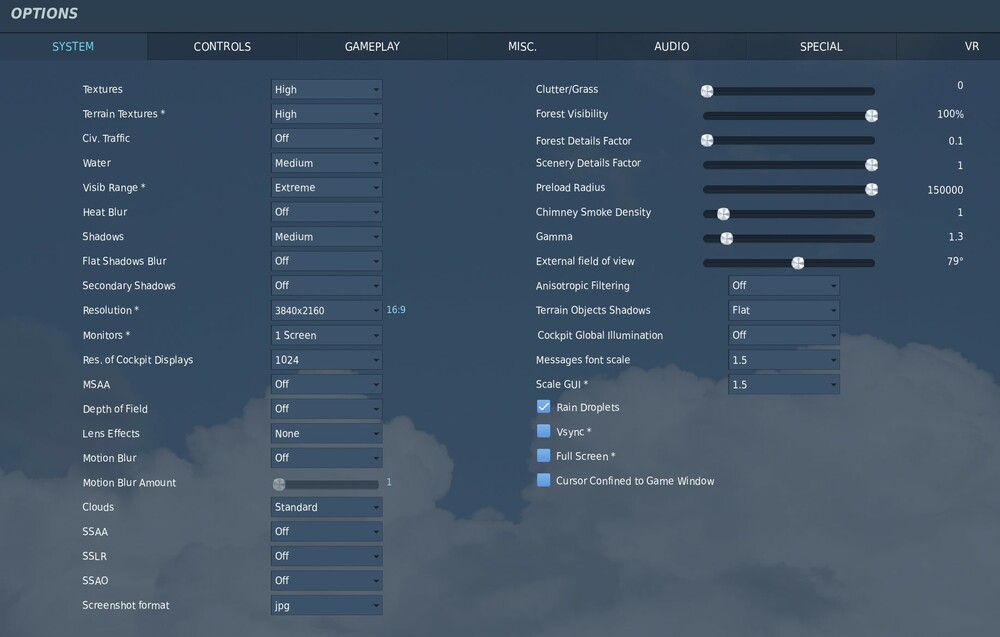Open the MSAA dropdown
The height and width of the screenshot is (637, 1000).
click(327, 384)
